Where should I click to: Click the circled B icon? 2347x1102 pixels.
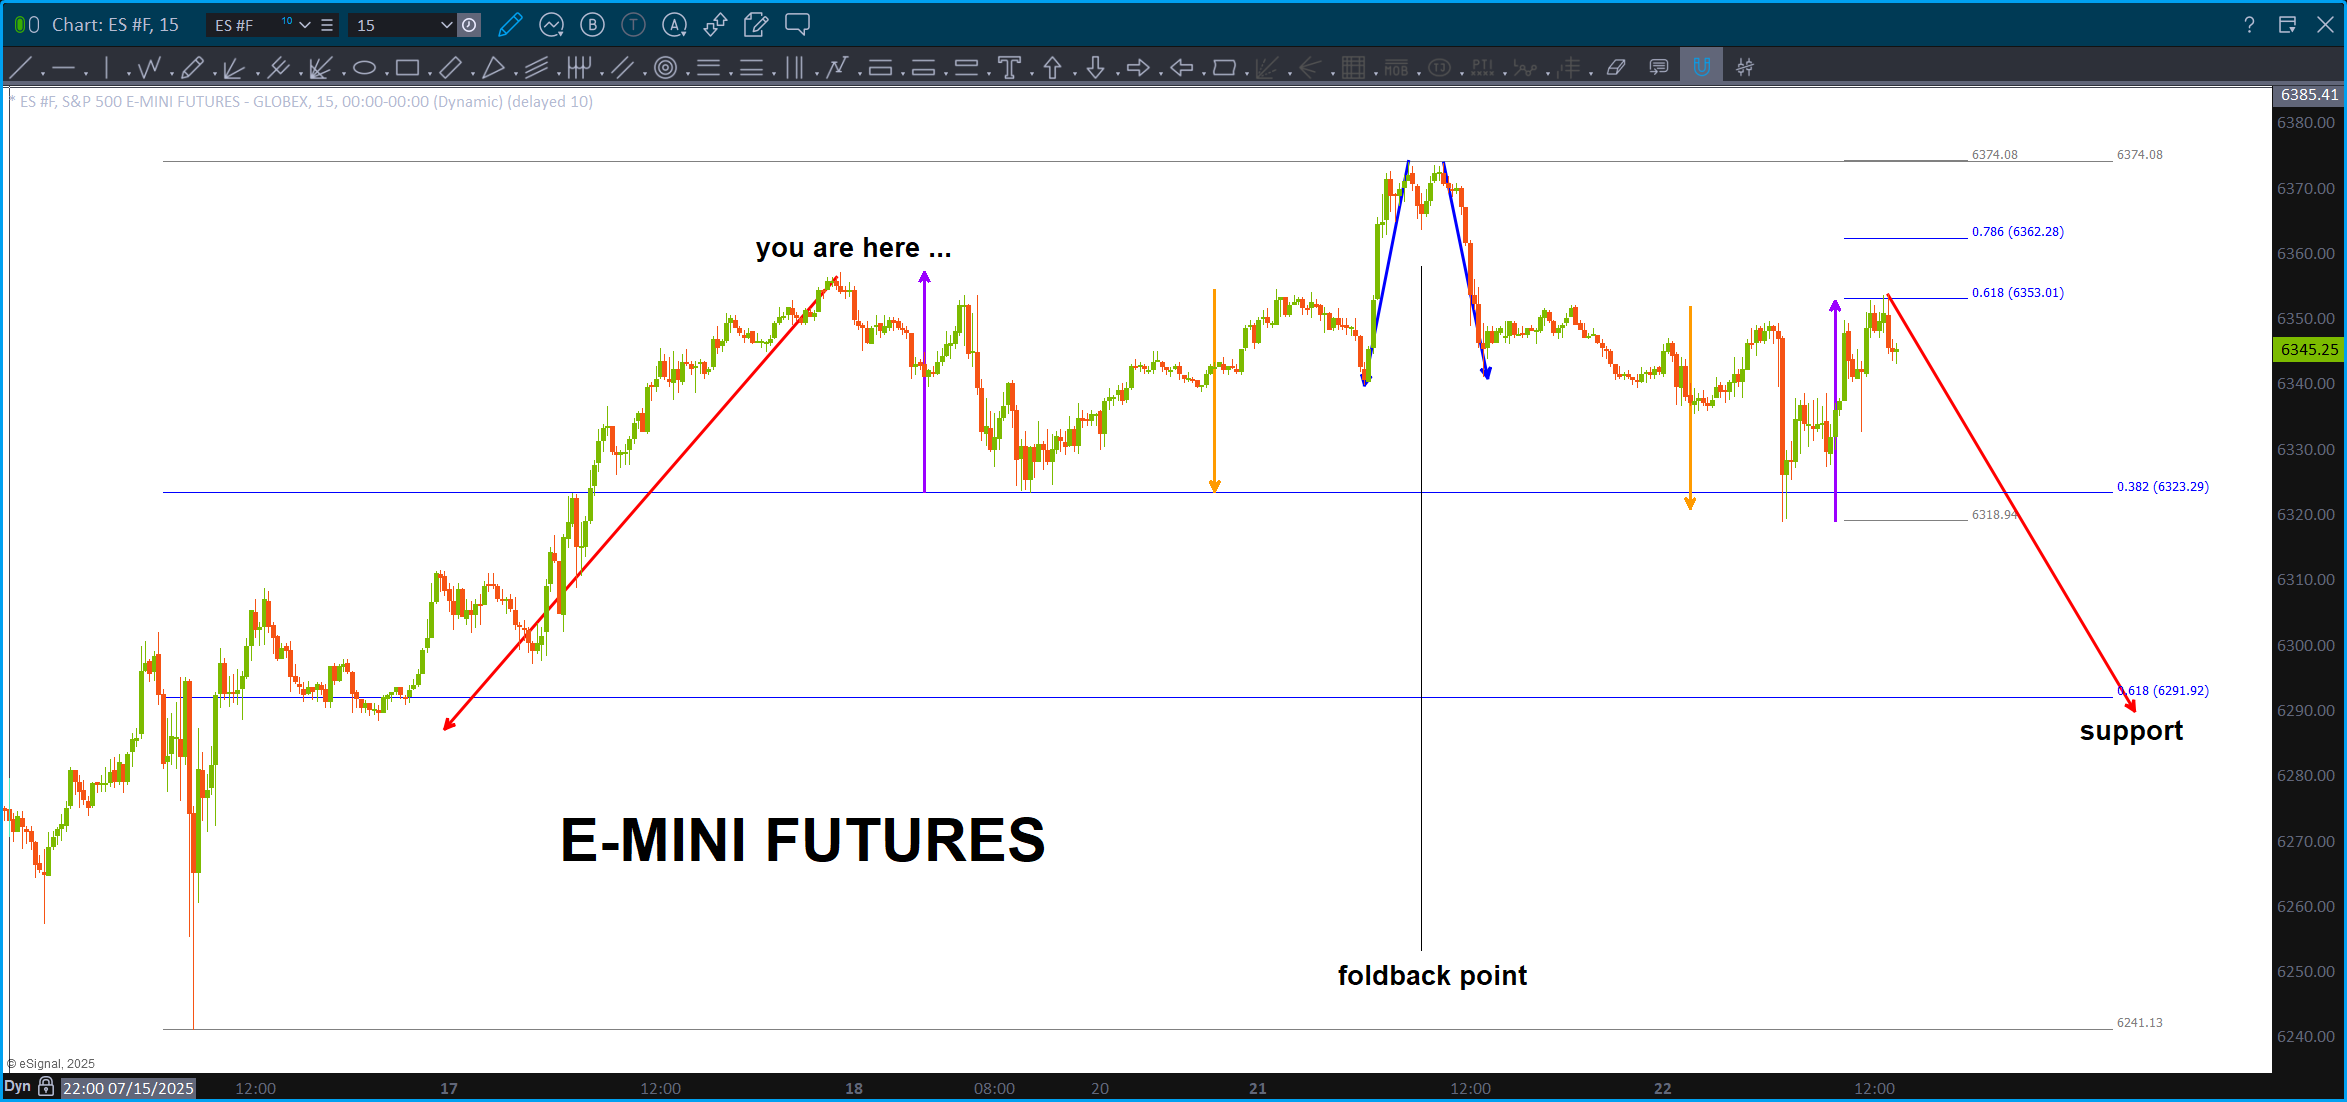[x=592, y=25]
